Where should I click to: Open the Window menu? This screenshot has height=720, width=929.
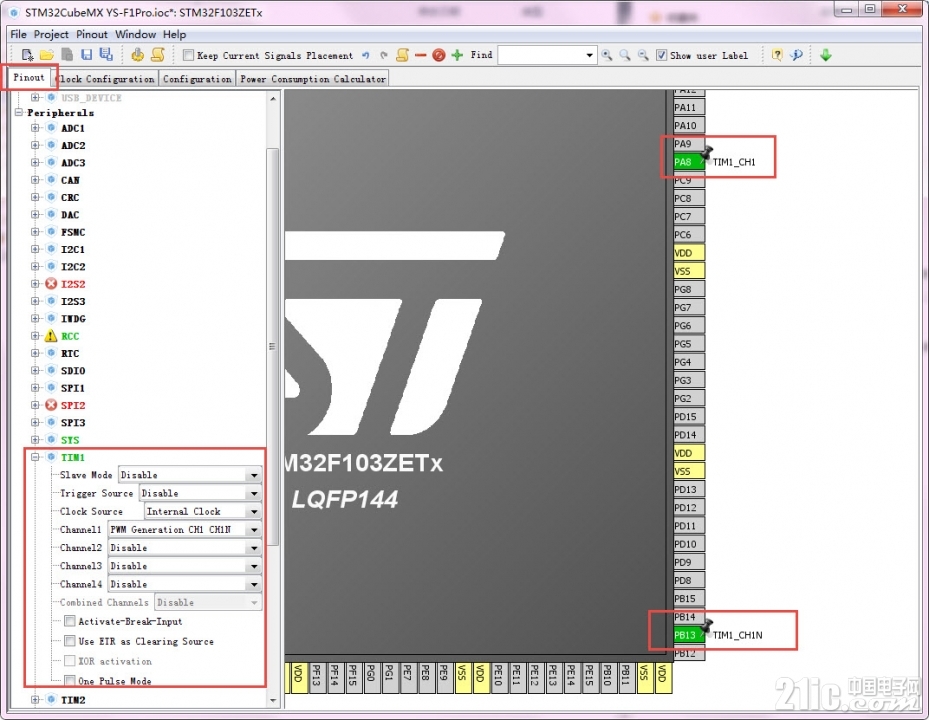pos(136,34)
